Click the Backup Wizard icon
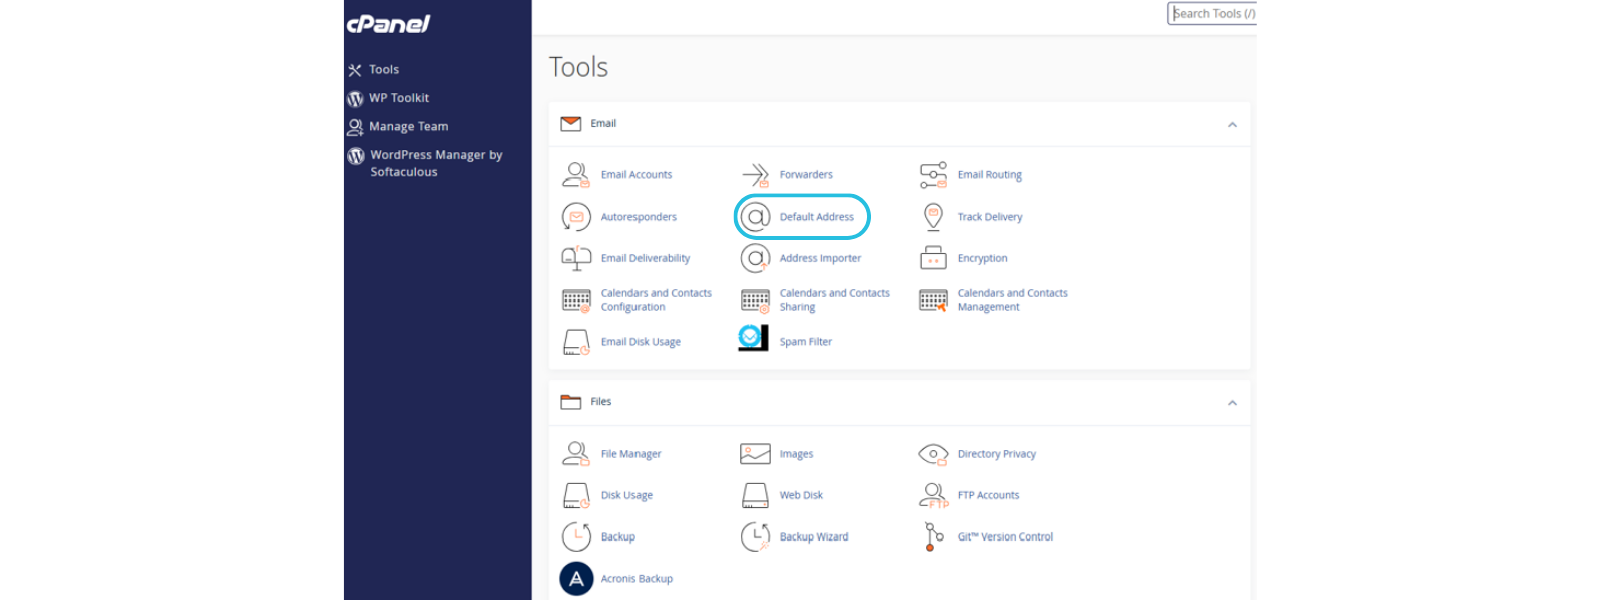The height and width of the screenshot is (600, 1600). click(x=755, y=537)
